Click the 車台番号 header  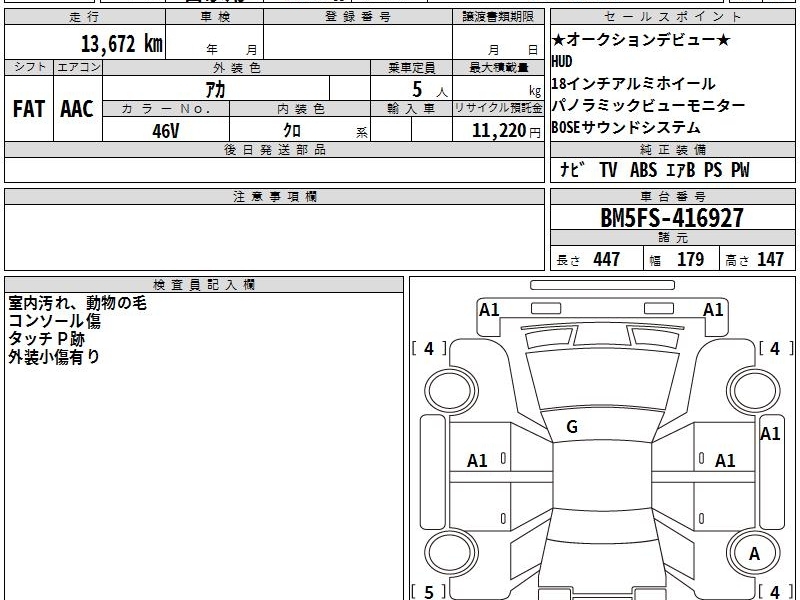click(672, 196)
